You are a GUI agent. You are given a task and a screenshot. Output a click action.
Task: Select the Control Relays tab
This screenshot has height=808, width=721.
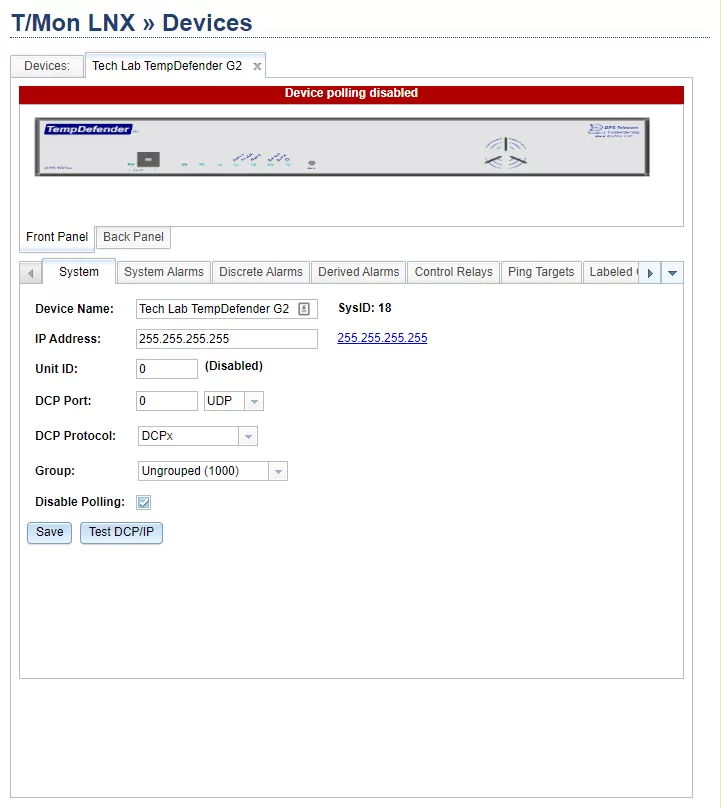point(453,272)
